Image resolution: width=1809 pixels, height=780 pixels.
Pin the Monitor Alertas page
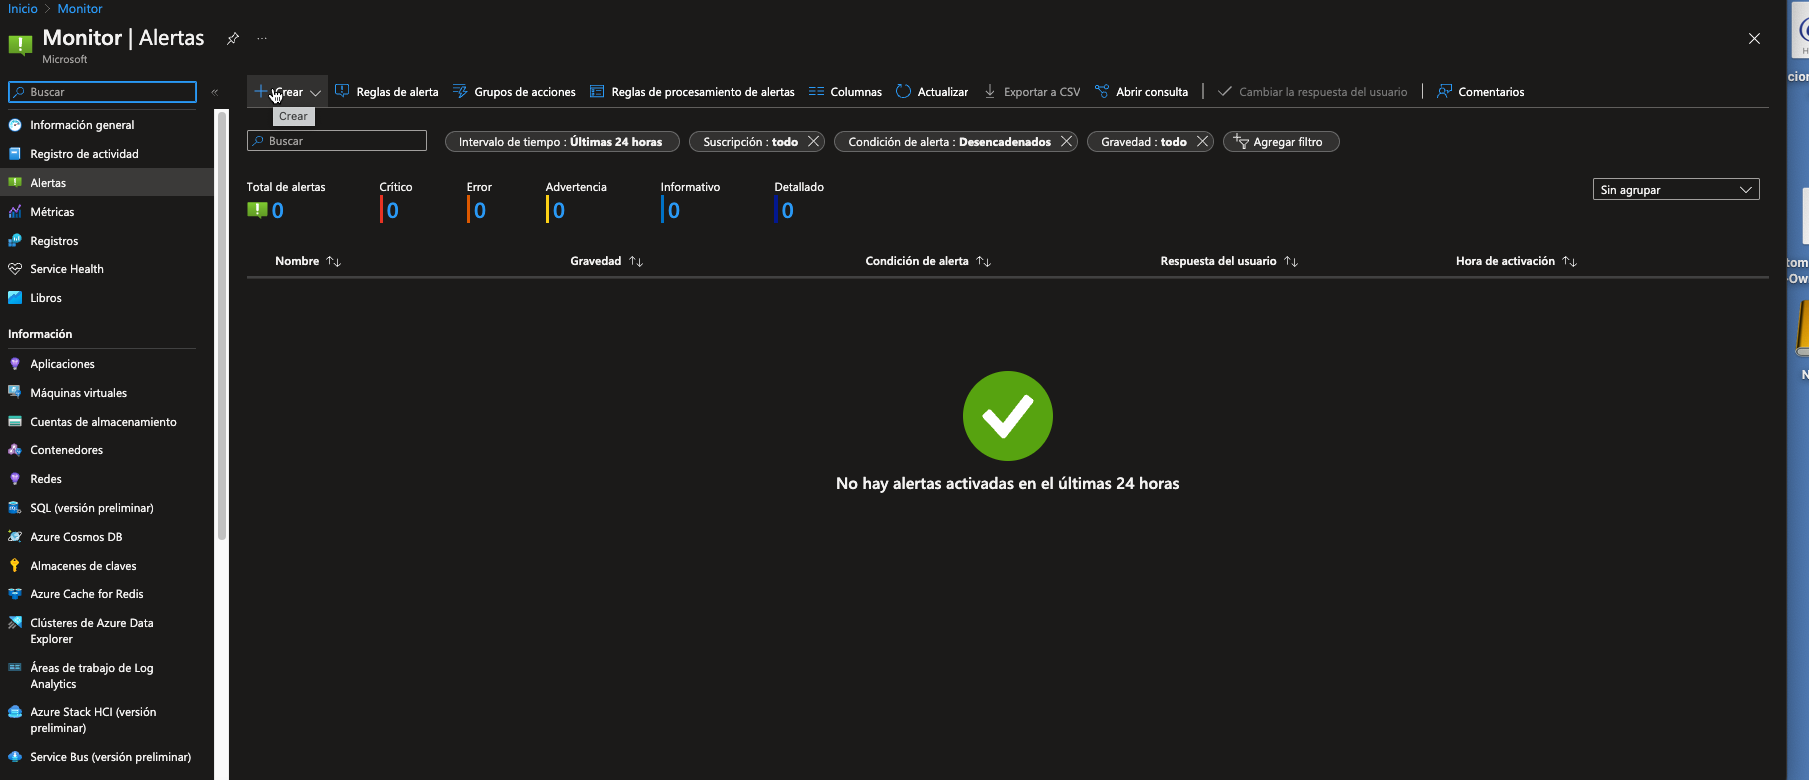(233, 39)
